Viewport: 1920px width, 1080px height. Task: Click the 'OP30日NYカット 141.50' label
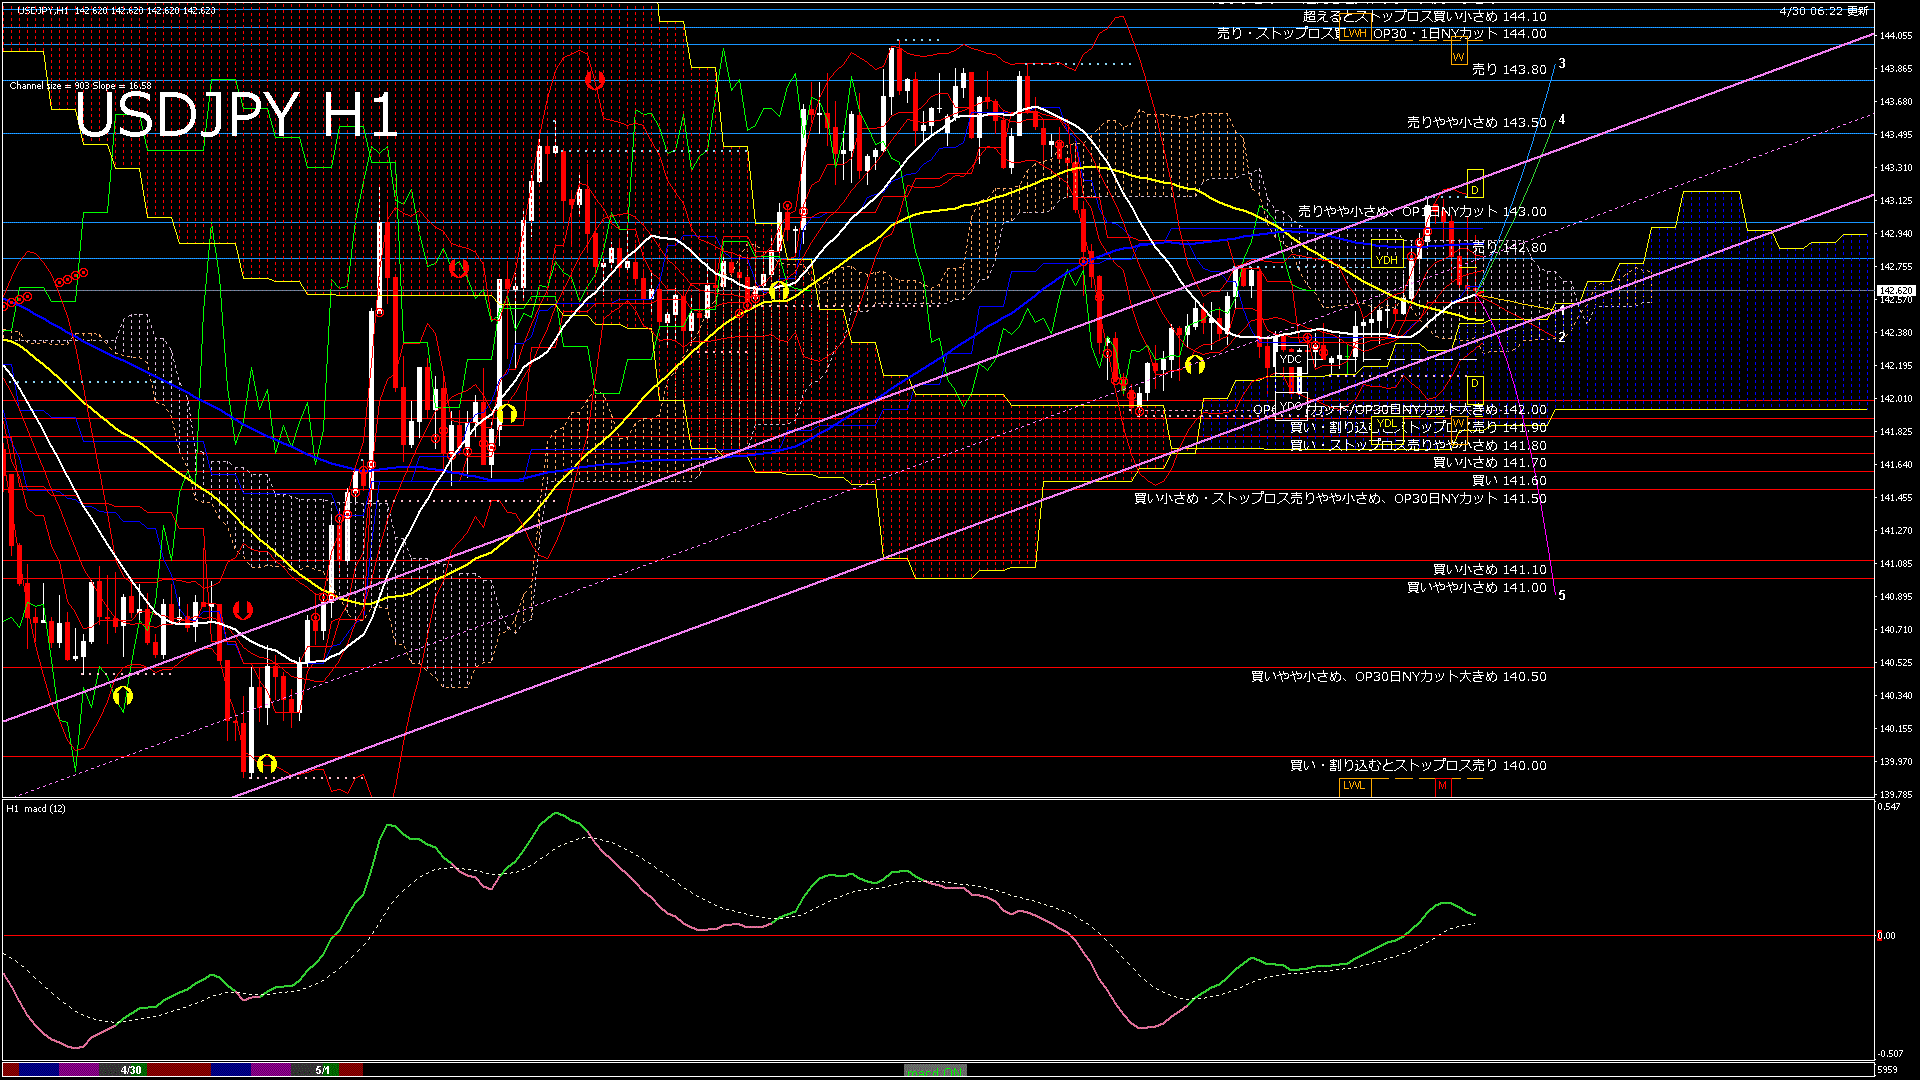pyautogui.click(x=1470, y=499)
